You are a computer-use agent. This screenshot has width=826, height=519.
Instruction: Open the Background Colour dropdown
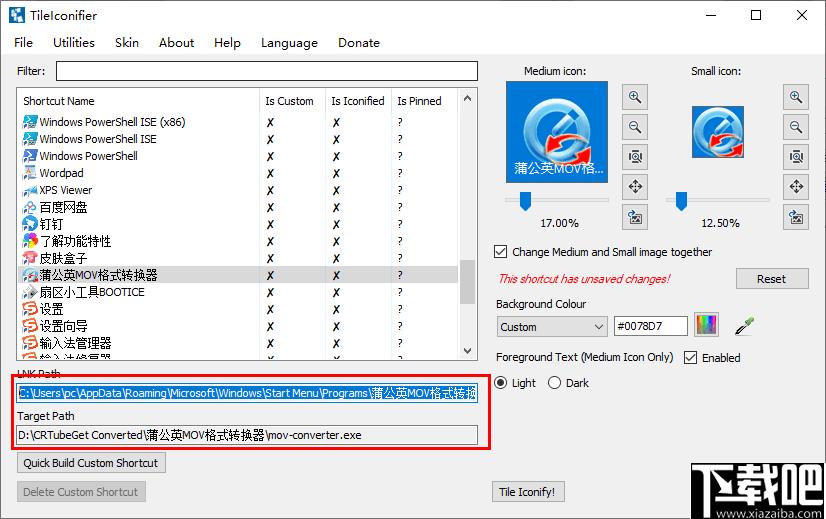pos(552,327)
